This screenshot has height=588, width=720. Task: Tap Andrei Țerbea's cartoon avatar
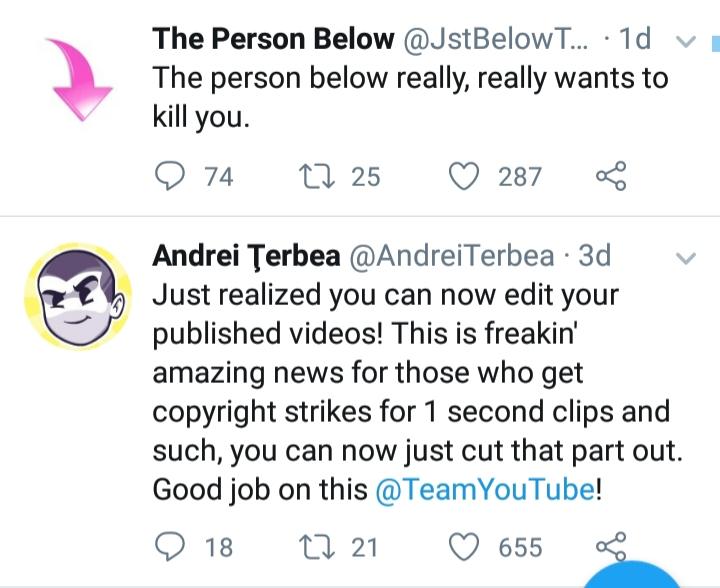click(78, 297)
